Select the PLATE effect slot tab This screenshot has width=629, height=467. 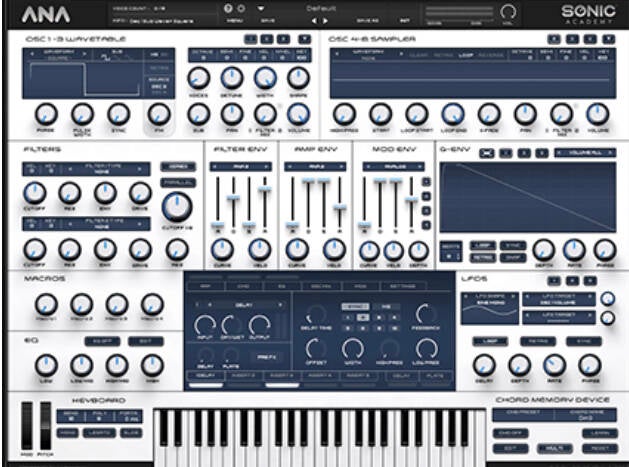(435, 376)
